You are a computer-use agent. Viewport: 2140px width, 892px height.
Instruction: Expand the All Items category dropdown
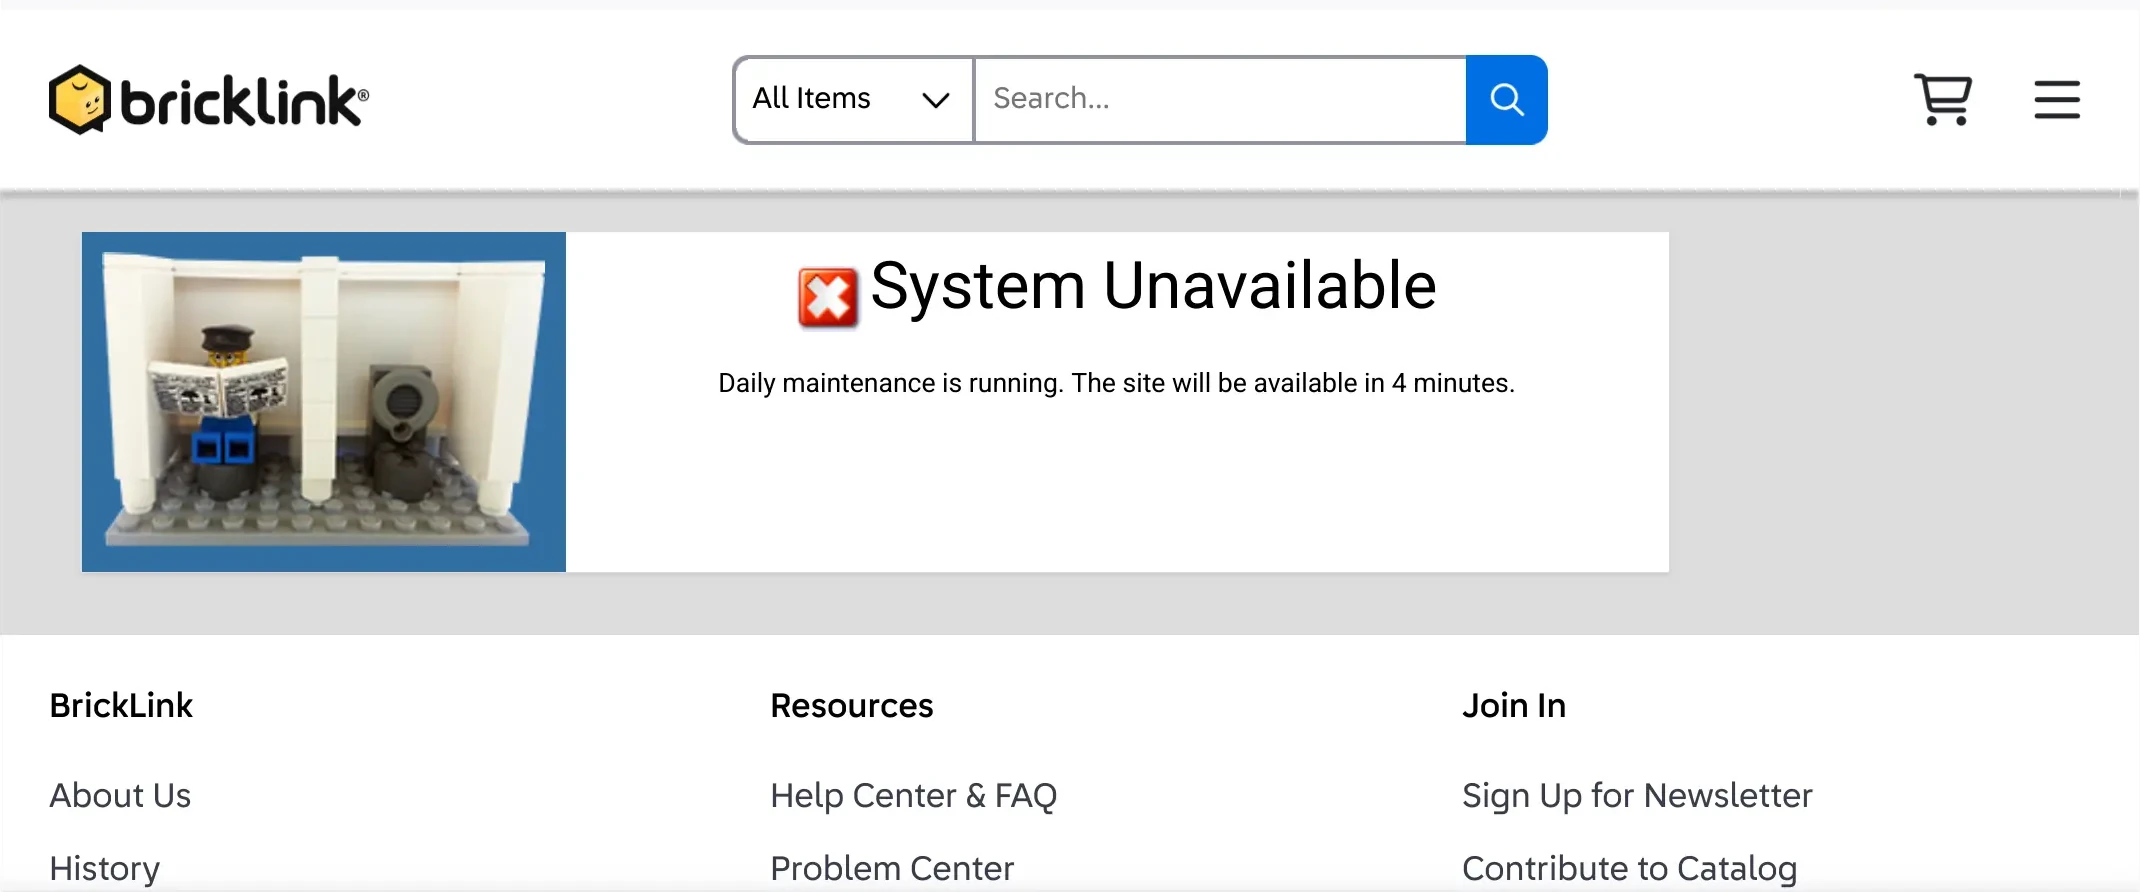pos(853,99)
